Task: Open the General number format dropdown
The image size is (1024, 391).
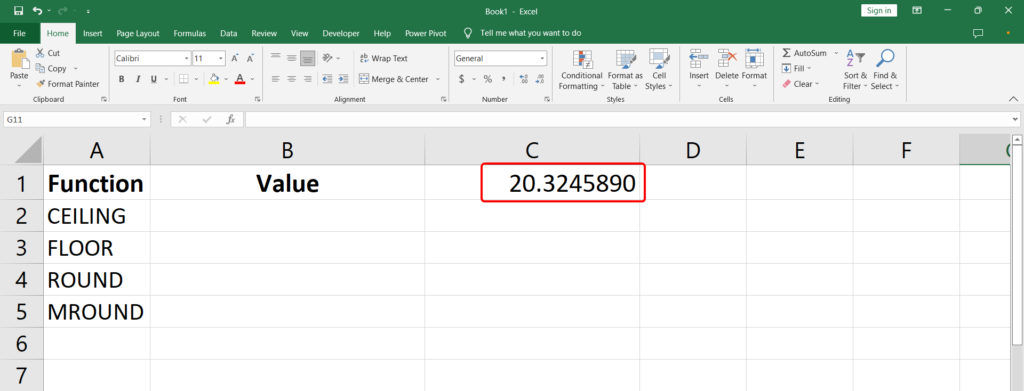Action: pyautogui.click(x=543, y=58)
